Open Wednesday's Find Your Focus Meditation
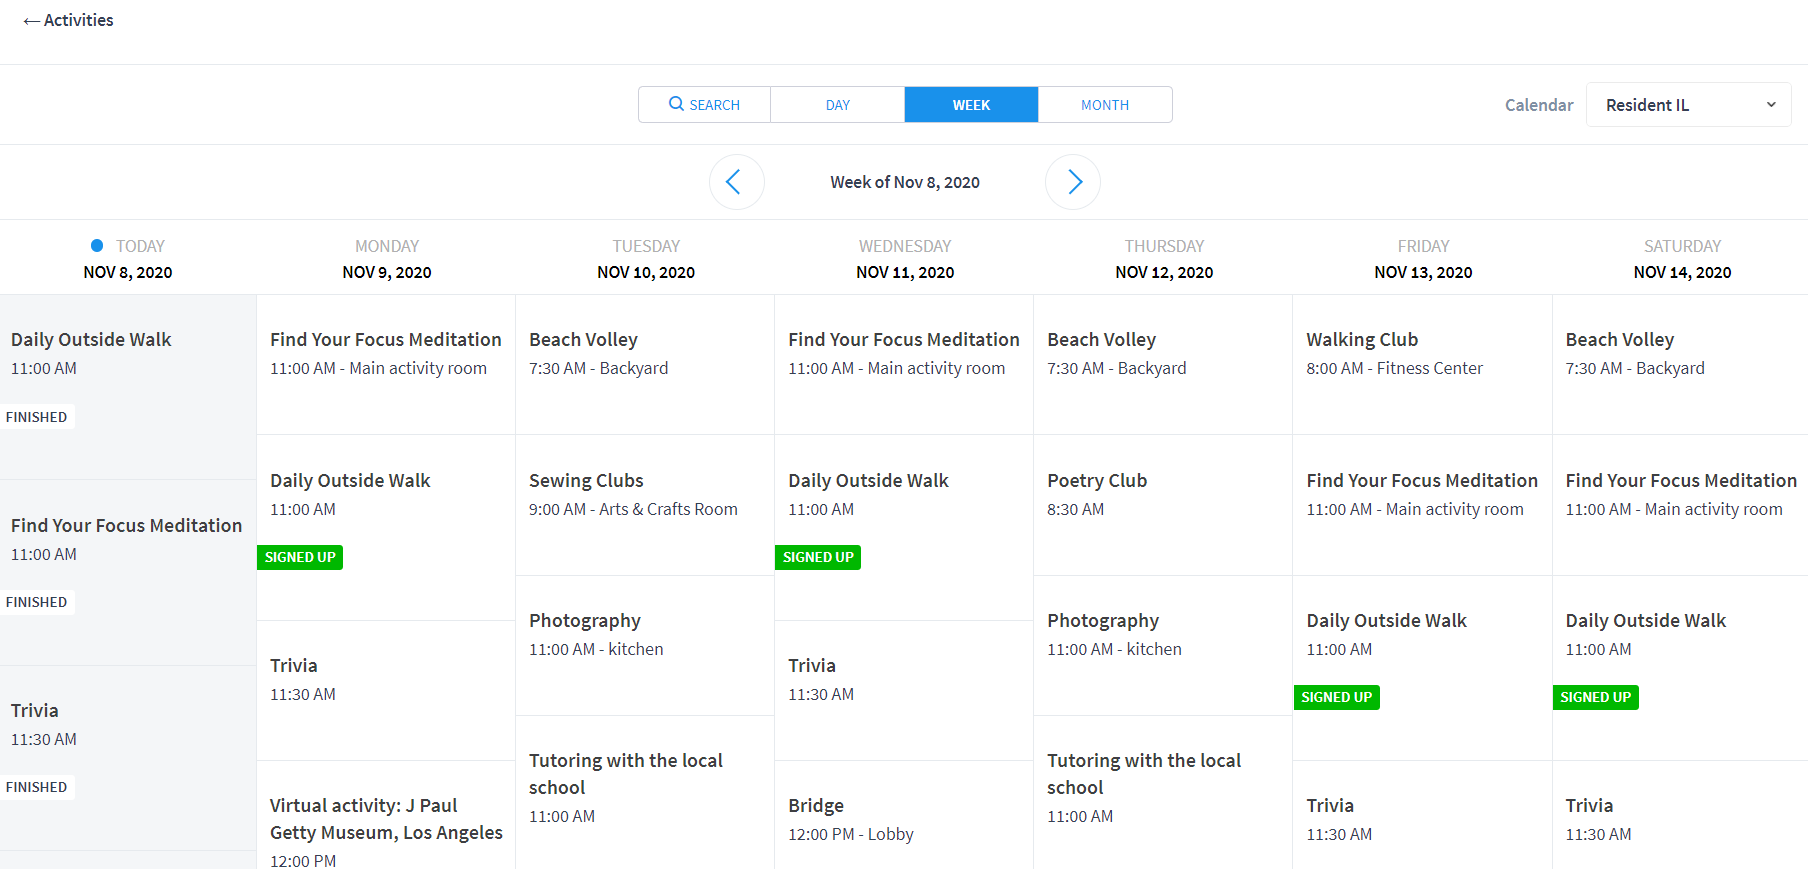Screen dimensions: 1808x869 pyautogui.click(x=904, y=365)
